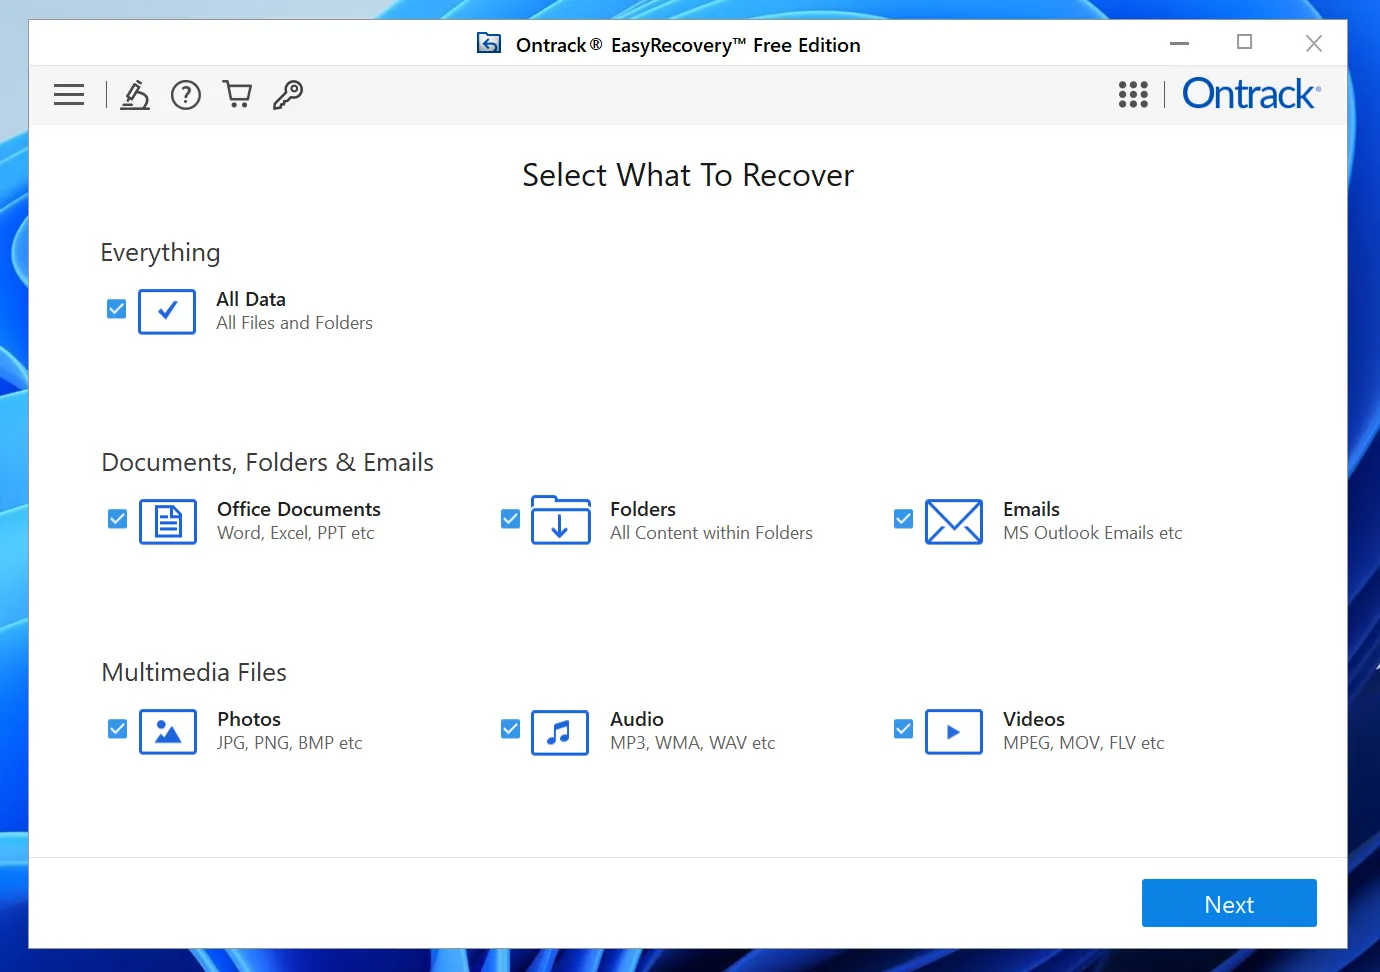Disable the Photos checkbox
Viewport: 1380px width, 972px height.
[118, 729]
